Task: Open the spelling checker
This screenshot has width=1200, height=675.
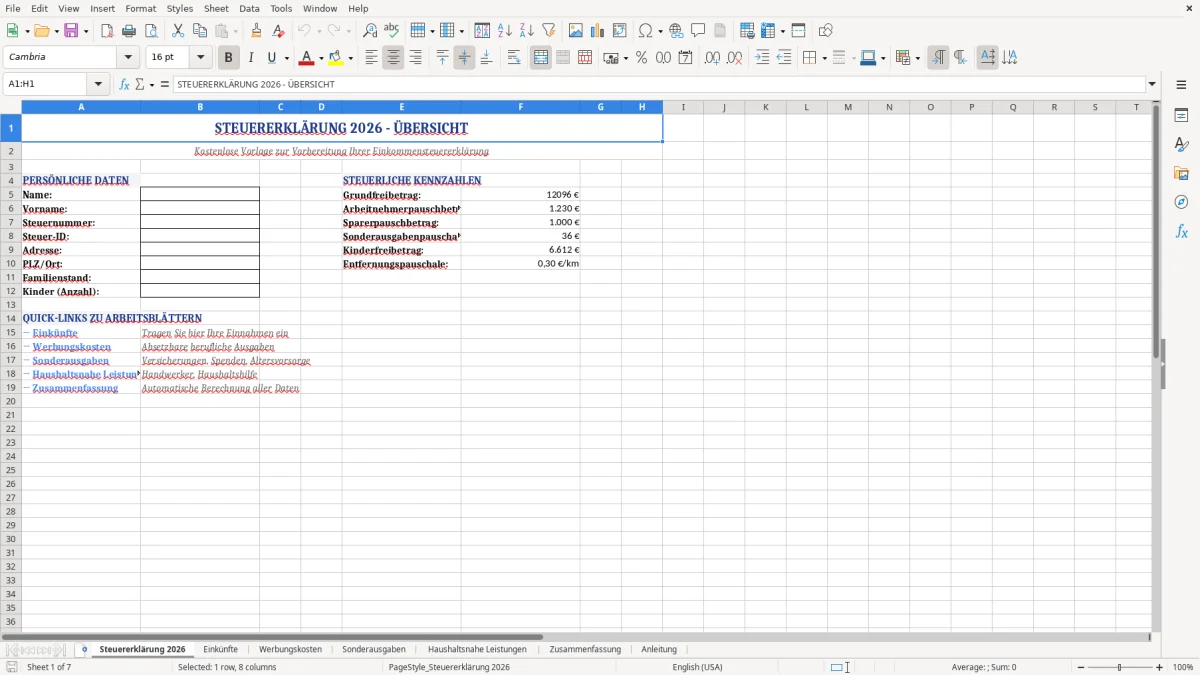Action: tap(390, 30)
